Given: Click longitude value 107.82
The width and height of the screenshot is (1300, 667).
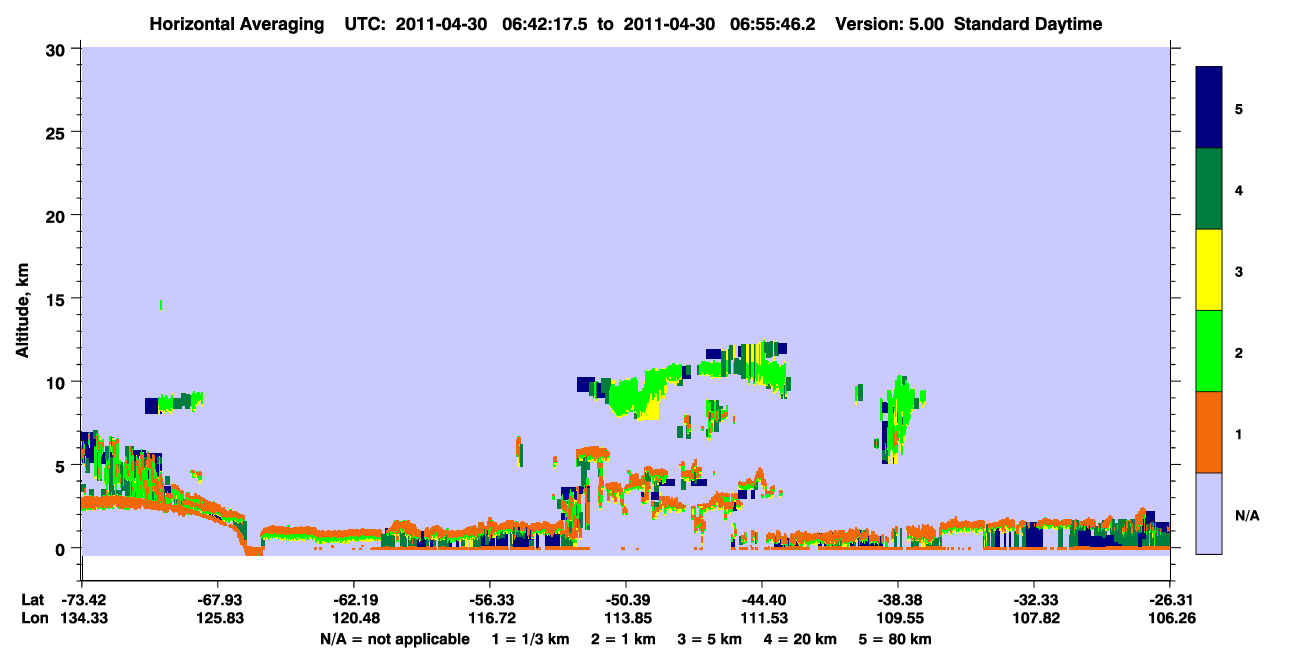Looking at the screenshot, I should (1034, 619).
